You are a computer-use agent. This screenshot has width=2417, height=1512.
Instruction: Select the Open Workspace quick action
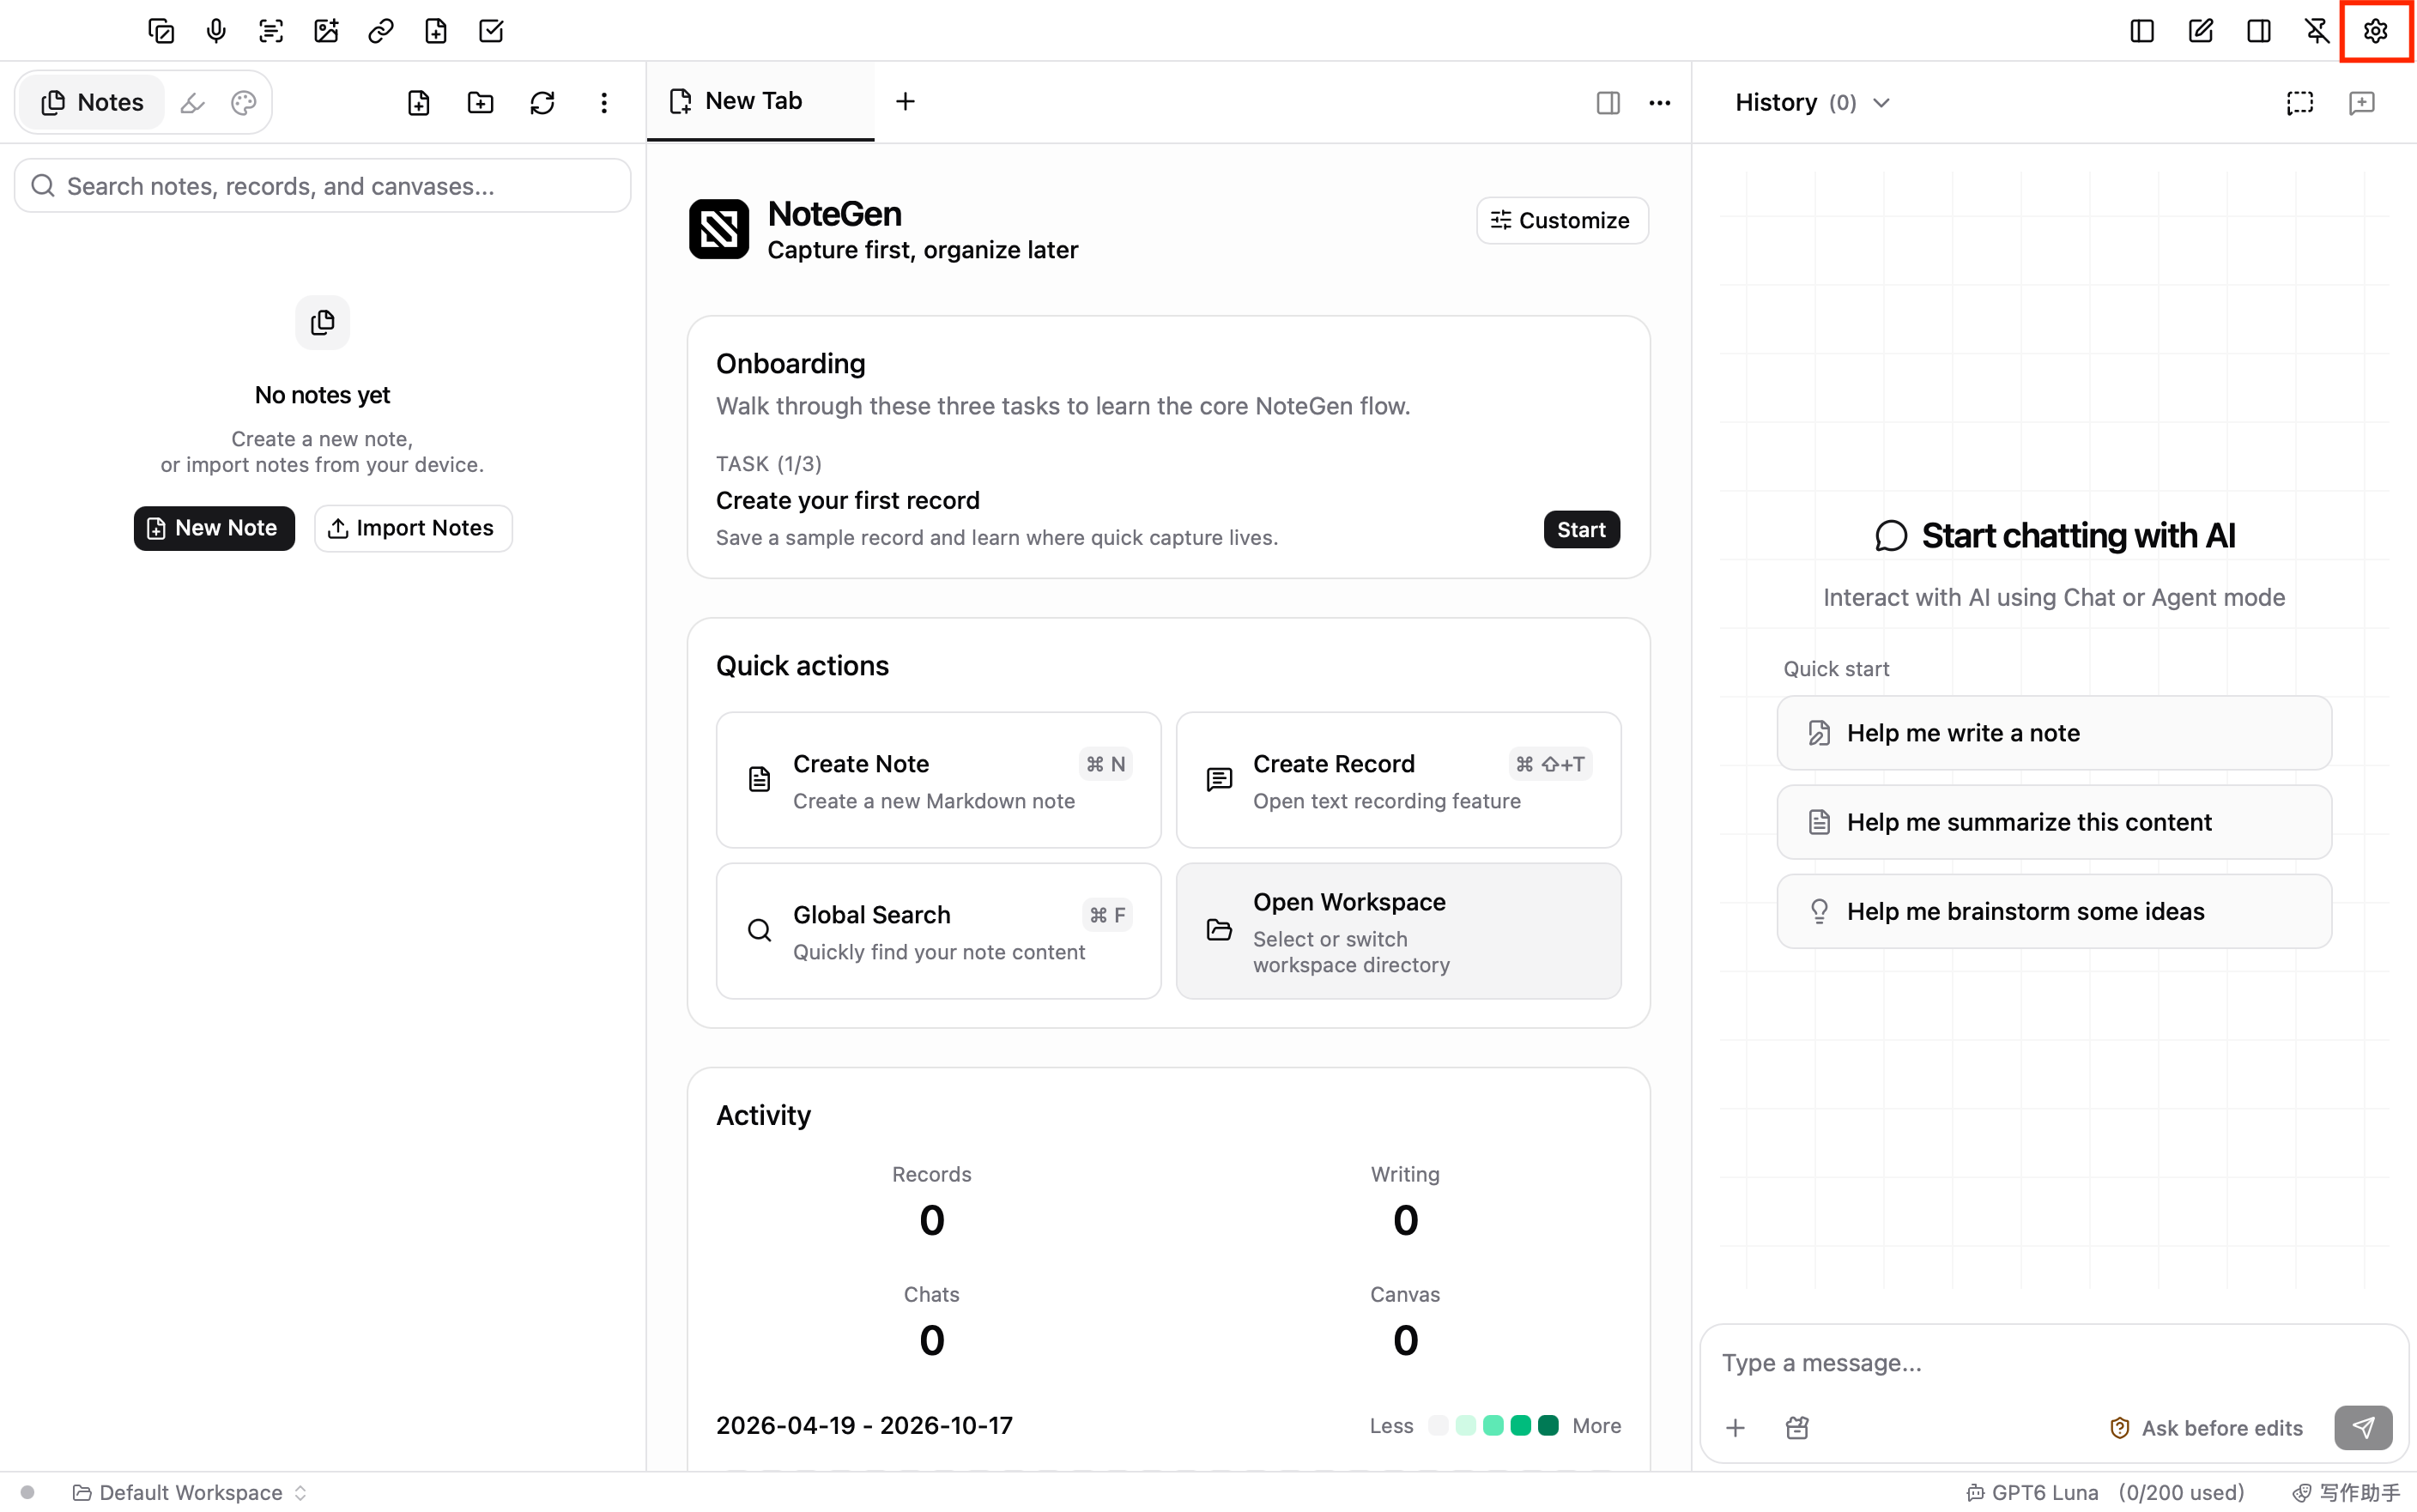pyautogui.click(x=1398, y=931)
